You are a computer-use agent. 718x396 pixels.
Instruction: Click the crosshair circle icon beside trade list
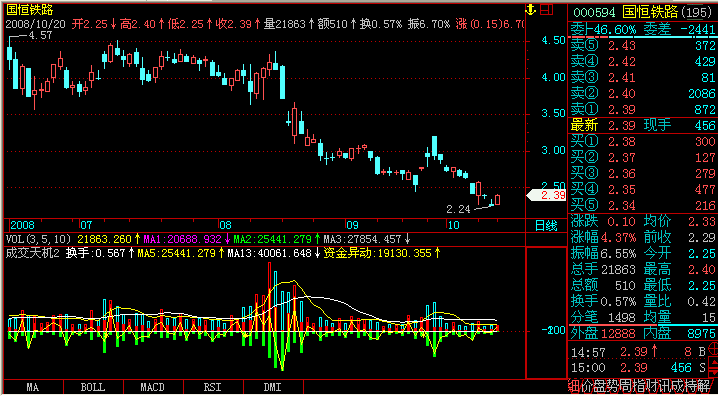tap(713, 348)
